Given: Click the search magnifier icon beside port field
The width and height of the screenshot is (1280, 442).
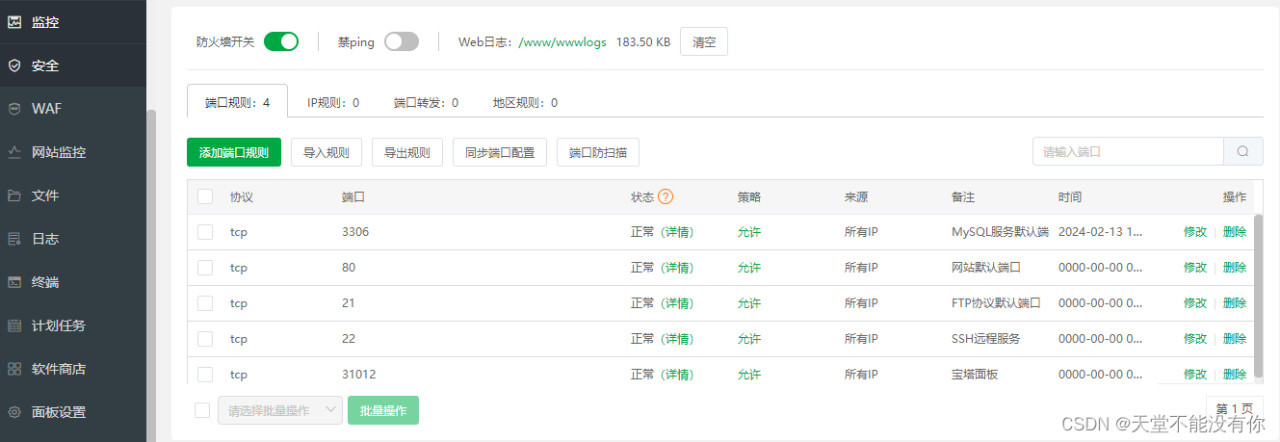Looking at the screenshot, I should point(1243,152).
